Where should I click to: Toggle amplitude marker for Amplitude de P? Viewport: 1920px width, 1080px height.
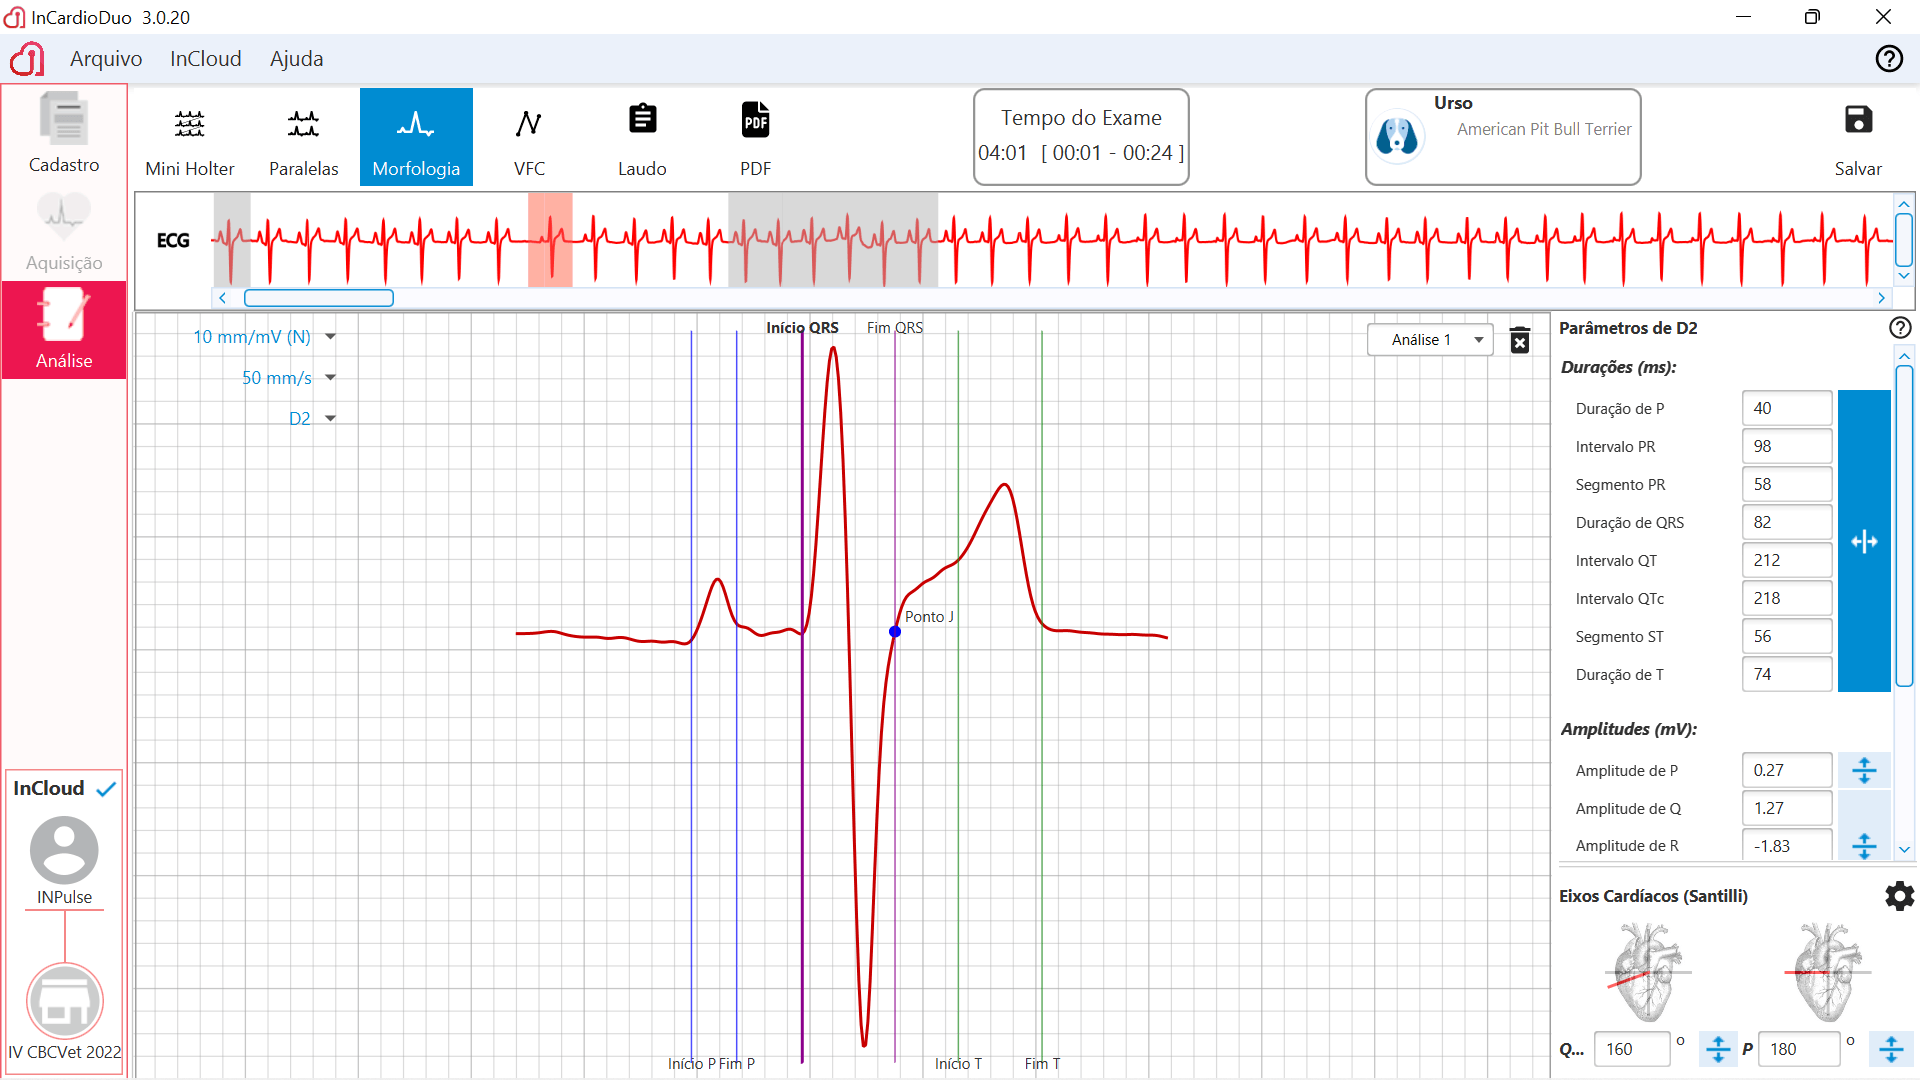point(1864,770)
